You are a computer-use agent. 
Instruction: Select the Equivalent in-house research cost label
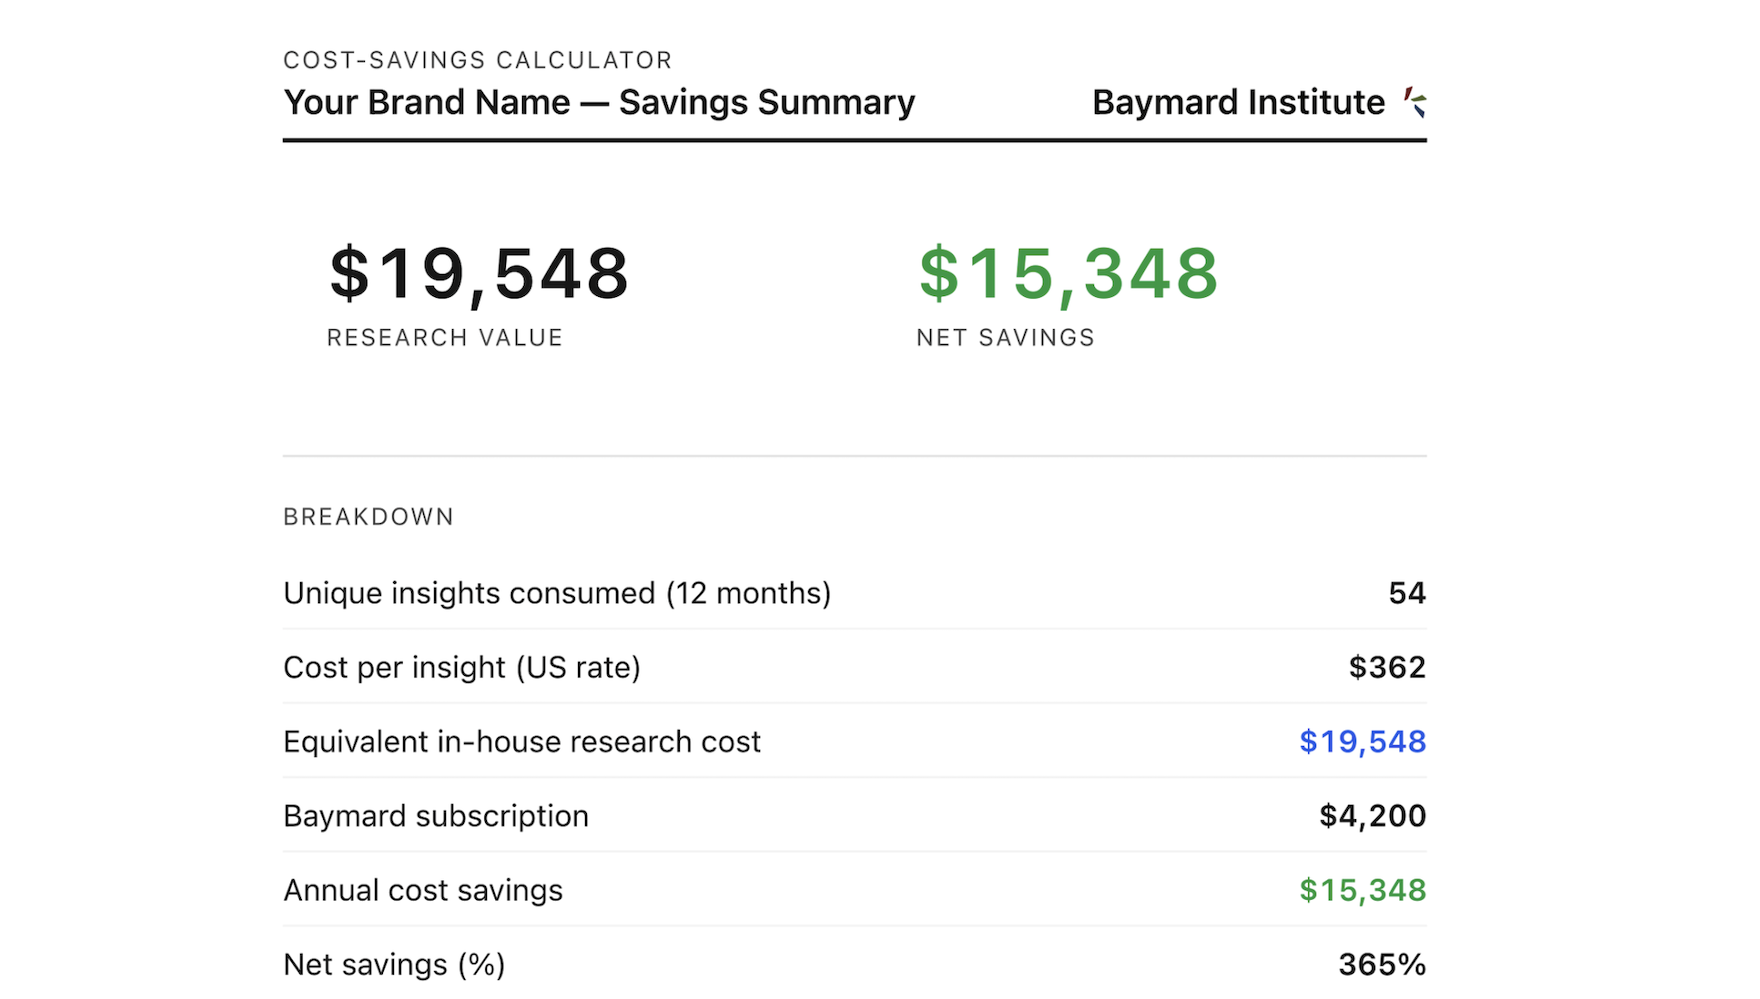[x=522, y=742]
